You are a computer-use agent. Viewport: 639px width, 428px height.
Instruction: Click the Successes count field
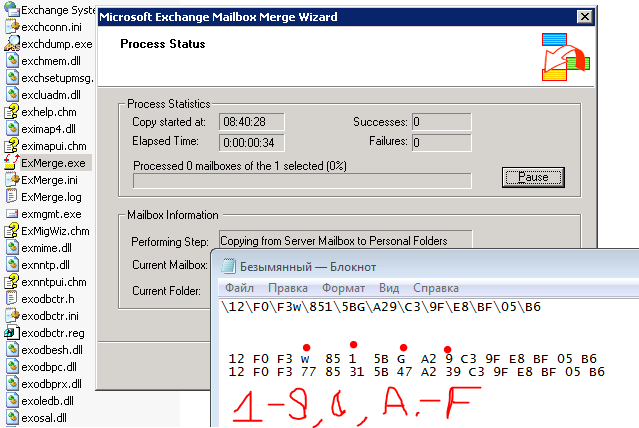pyautogui.click(x=441, y=122)
